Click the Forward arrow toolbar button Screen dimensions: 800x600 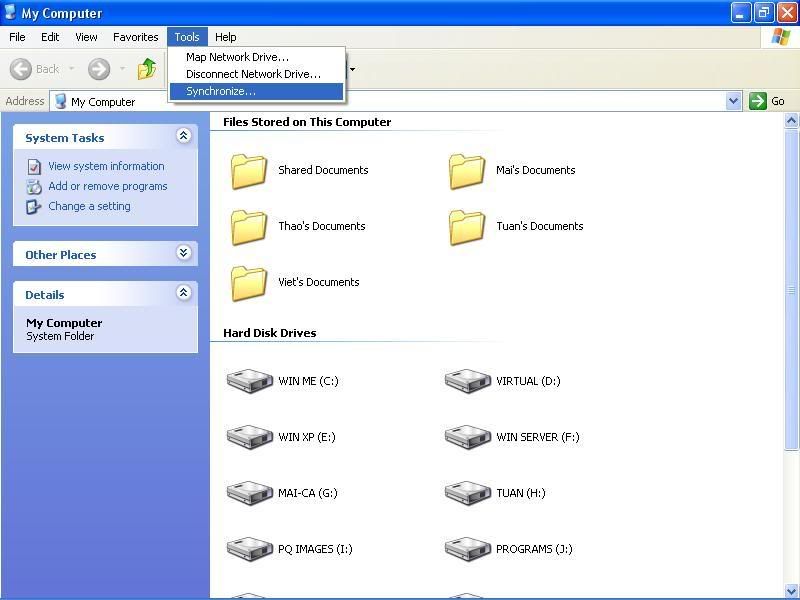click(98, 69)
